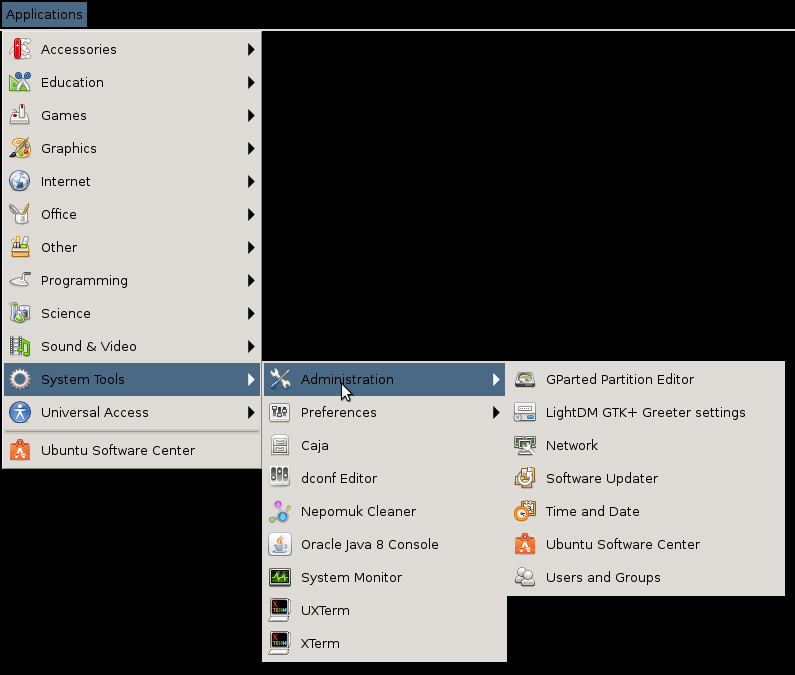795x675 pixels.
Task: Expand the Preferences submenu arrow
Action: pyautogui.click(x=496, y=412)
